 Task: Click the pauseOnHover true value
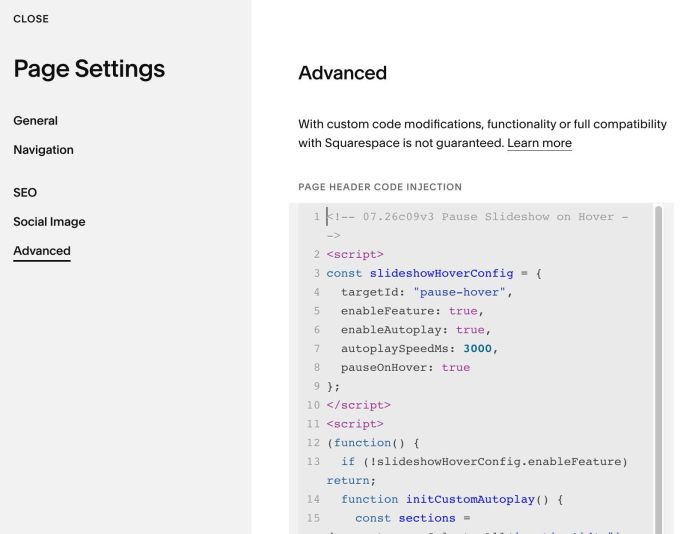456,367
